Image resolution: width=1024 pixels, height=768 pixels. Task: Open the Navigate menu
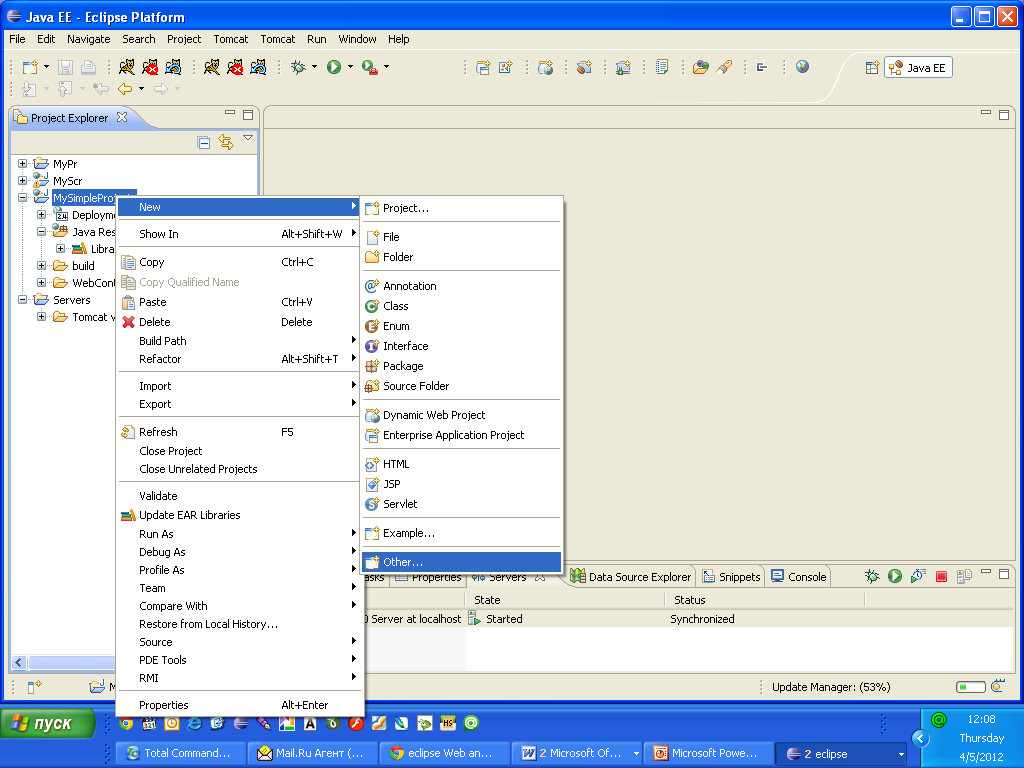coord(88,39)
